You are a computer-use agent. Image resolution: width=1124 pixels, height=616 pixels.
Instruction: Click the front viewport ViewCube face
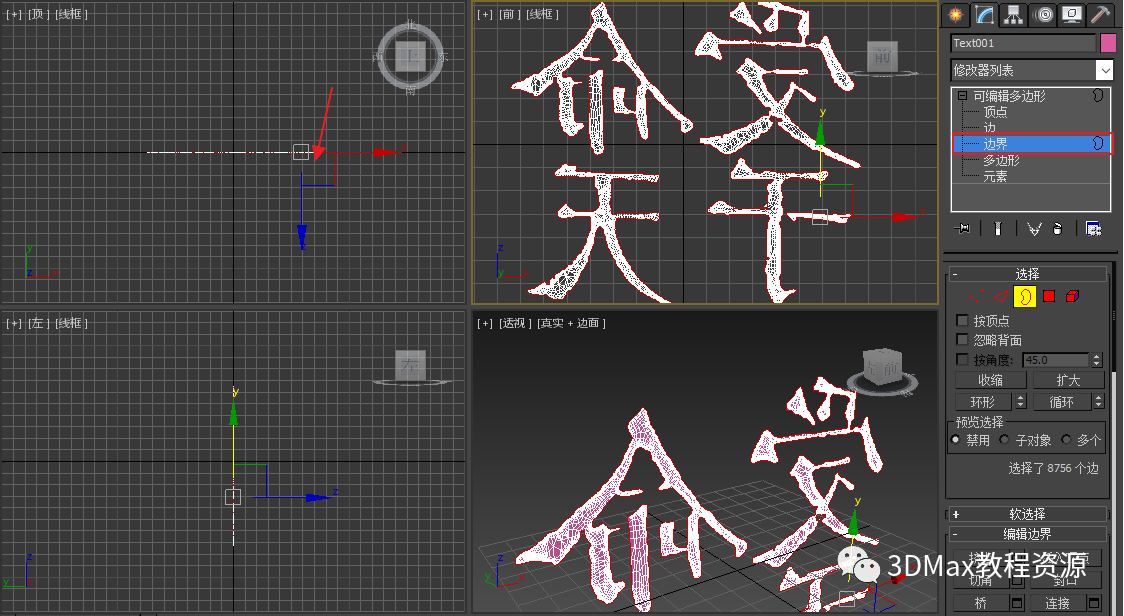click(882, 57)
